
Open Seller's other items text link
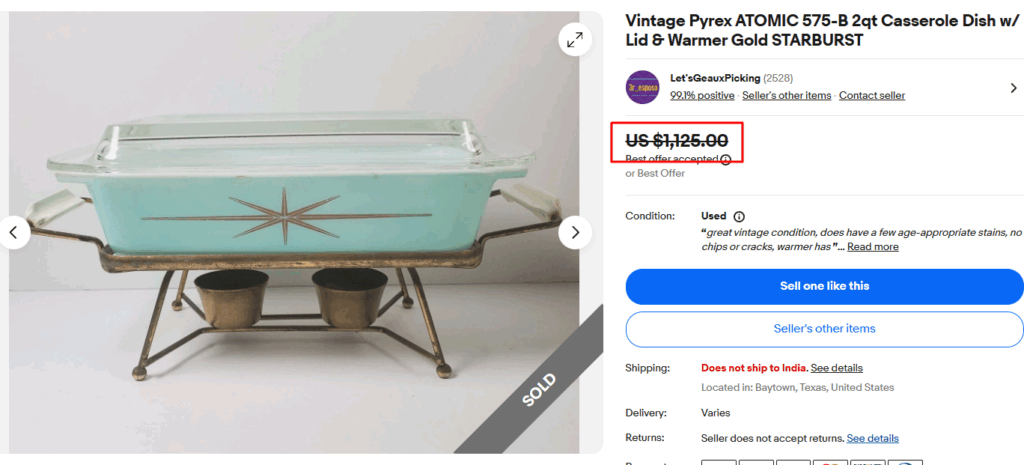coord(787,96)
